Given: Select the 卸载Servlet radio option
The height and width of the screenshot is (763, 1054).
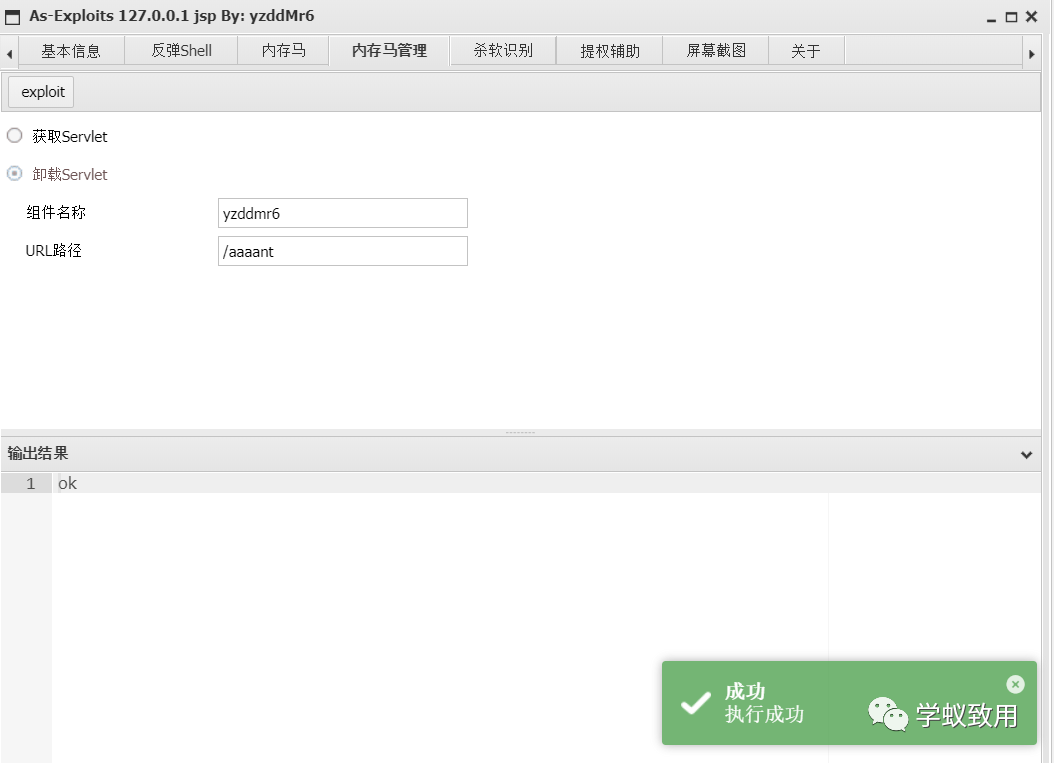Looking at the screenshot, I should (x=14, y=173).
